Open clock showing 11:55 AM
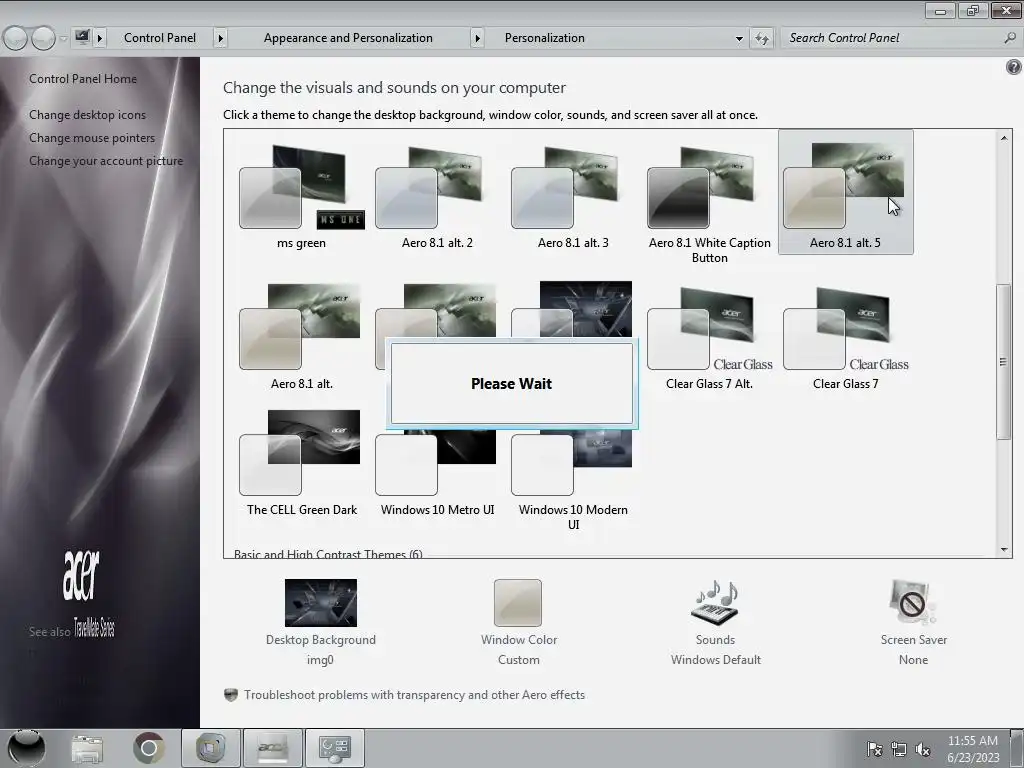The width and height of the screenshot is (1024, 768). [x=973, y=749]
